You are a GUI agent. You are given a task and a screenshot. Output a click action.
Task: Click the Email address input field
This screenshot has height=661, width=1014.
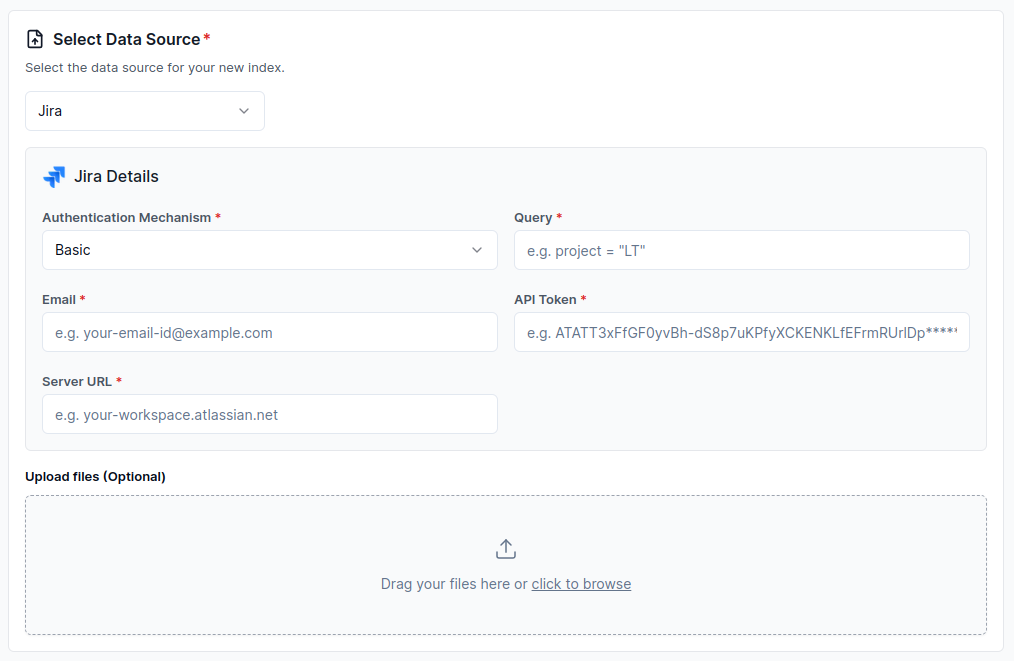coord(269,332)
